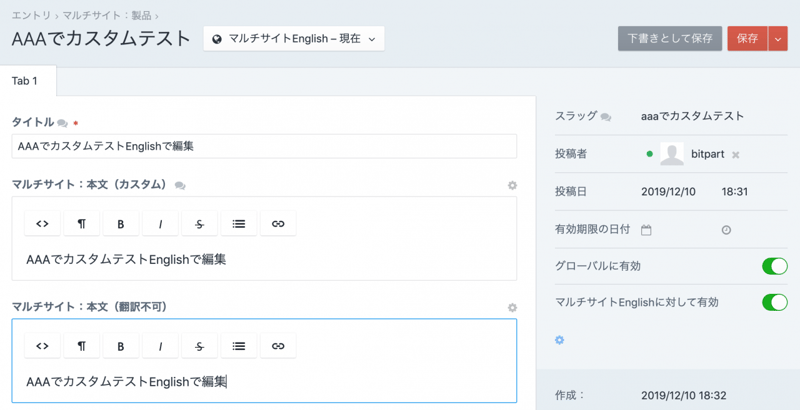Apply strikethrough in the custom body editor
Image resolution: width=800 pixels, height=410 pixels.
coord(199,224)
